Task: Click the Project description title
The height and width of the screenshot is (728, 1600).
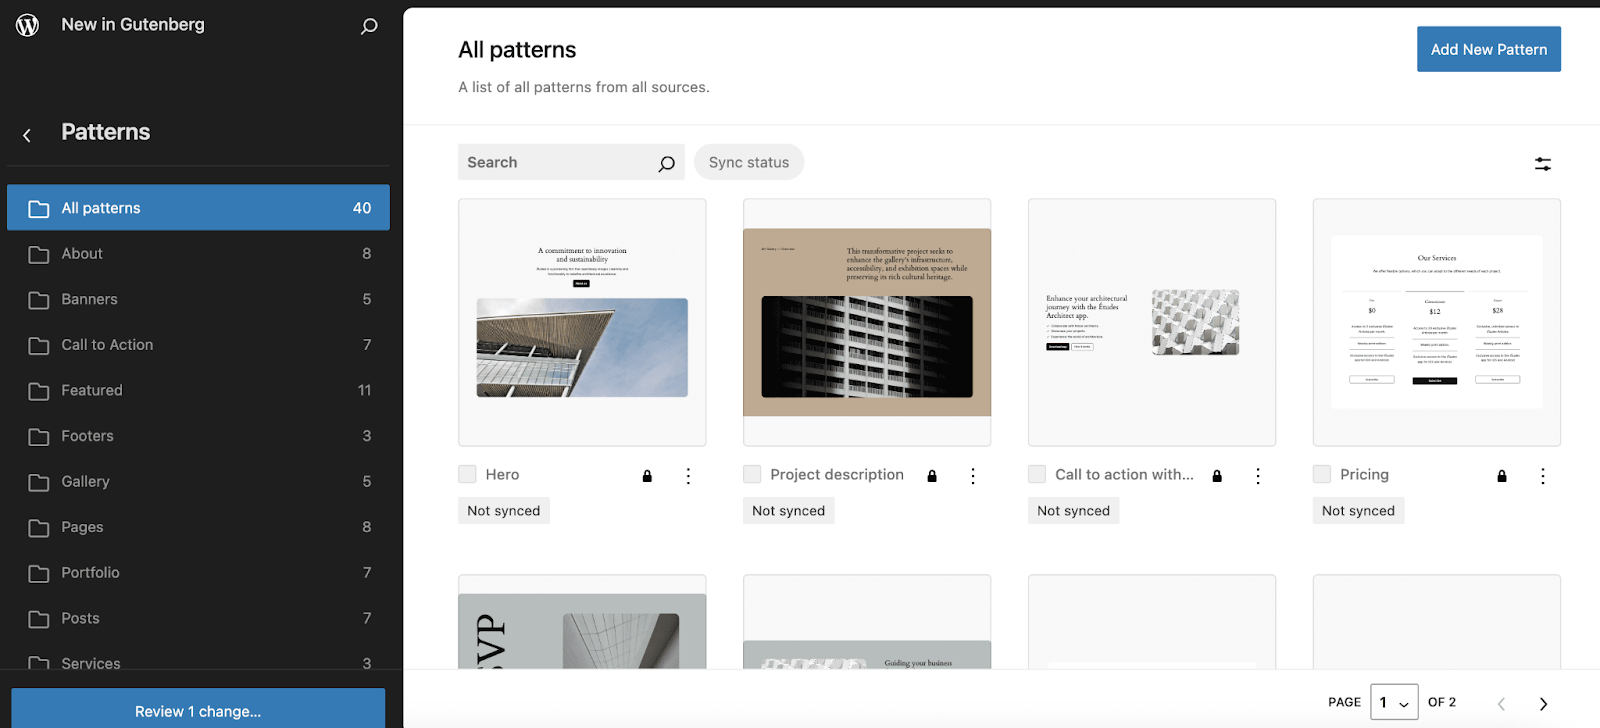Action: [x=837, y=475]
